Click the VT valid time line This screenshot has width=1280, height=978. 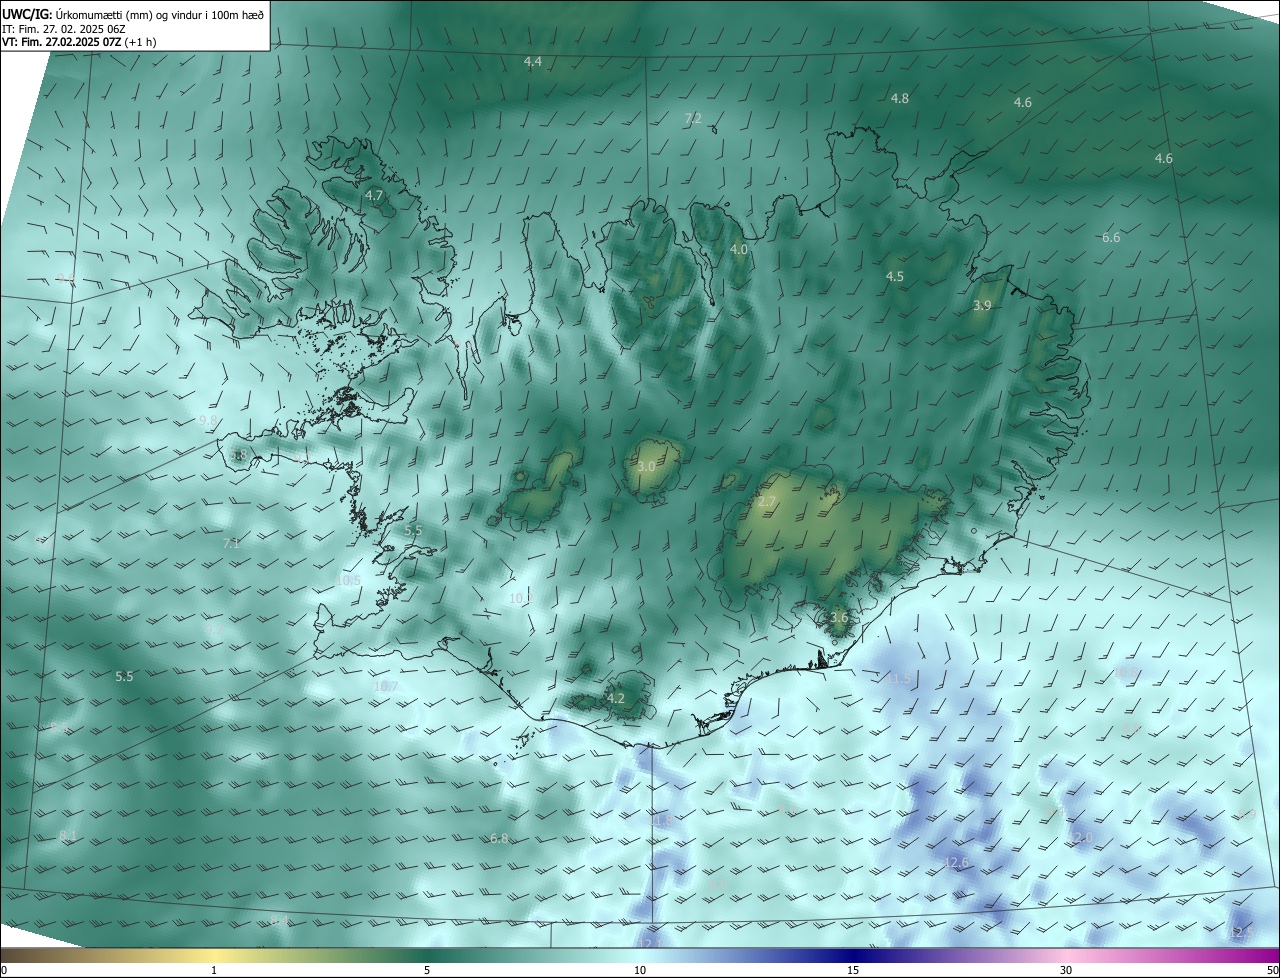coord(78,42)
